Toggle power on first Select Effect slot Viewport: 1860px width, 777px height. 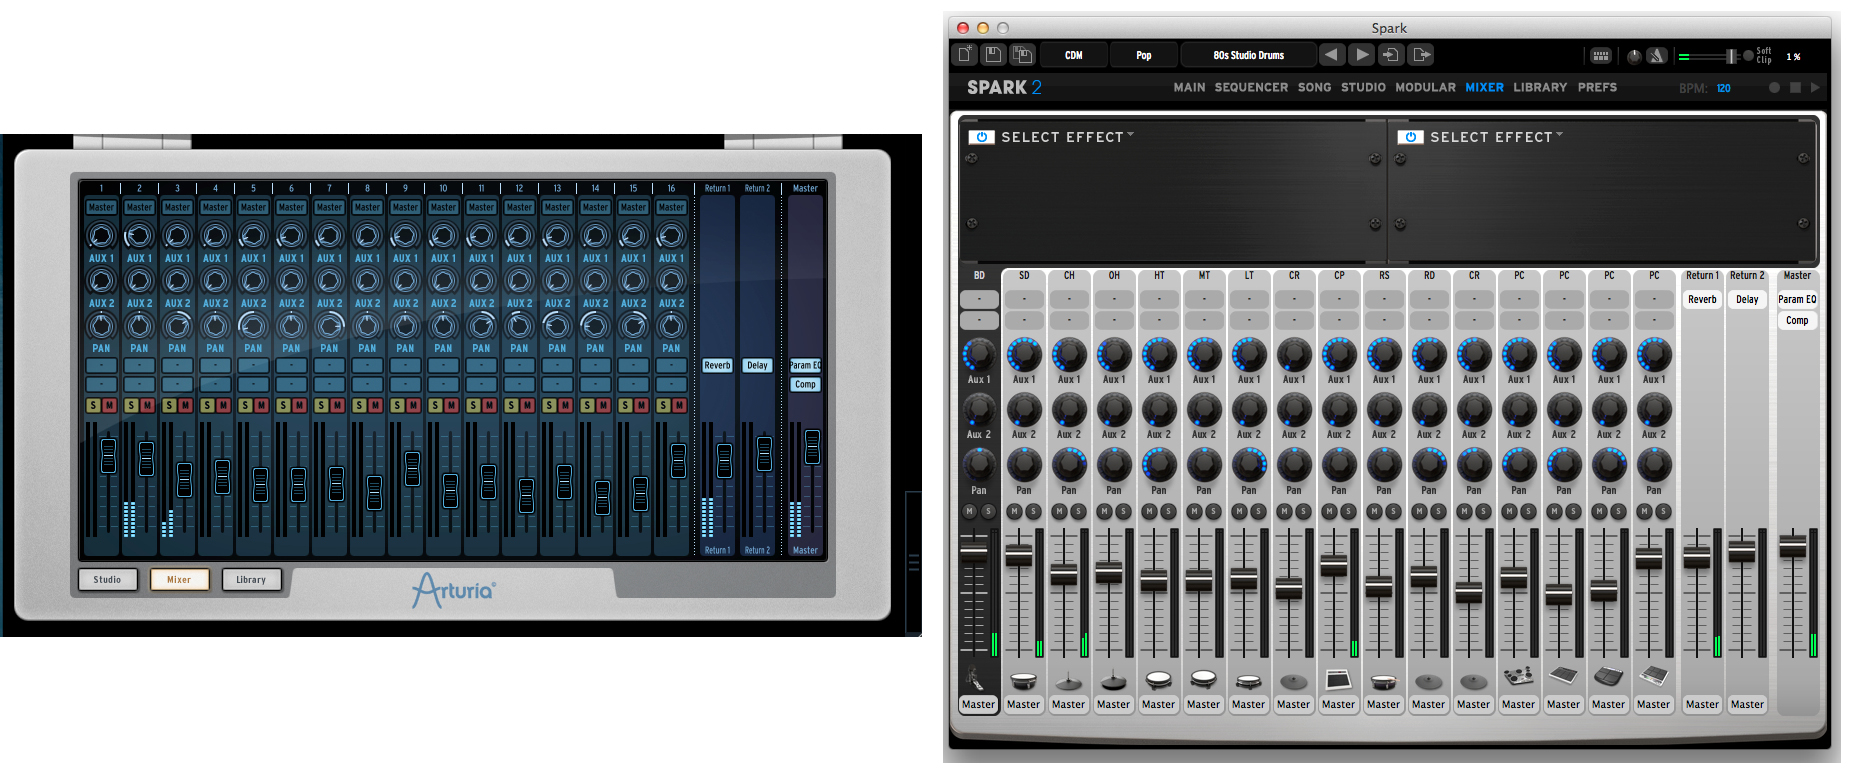[981, 137]
